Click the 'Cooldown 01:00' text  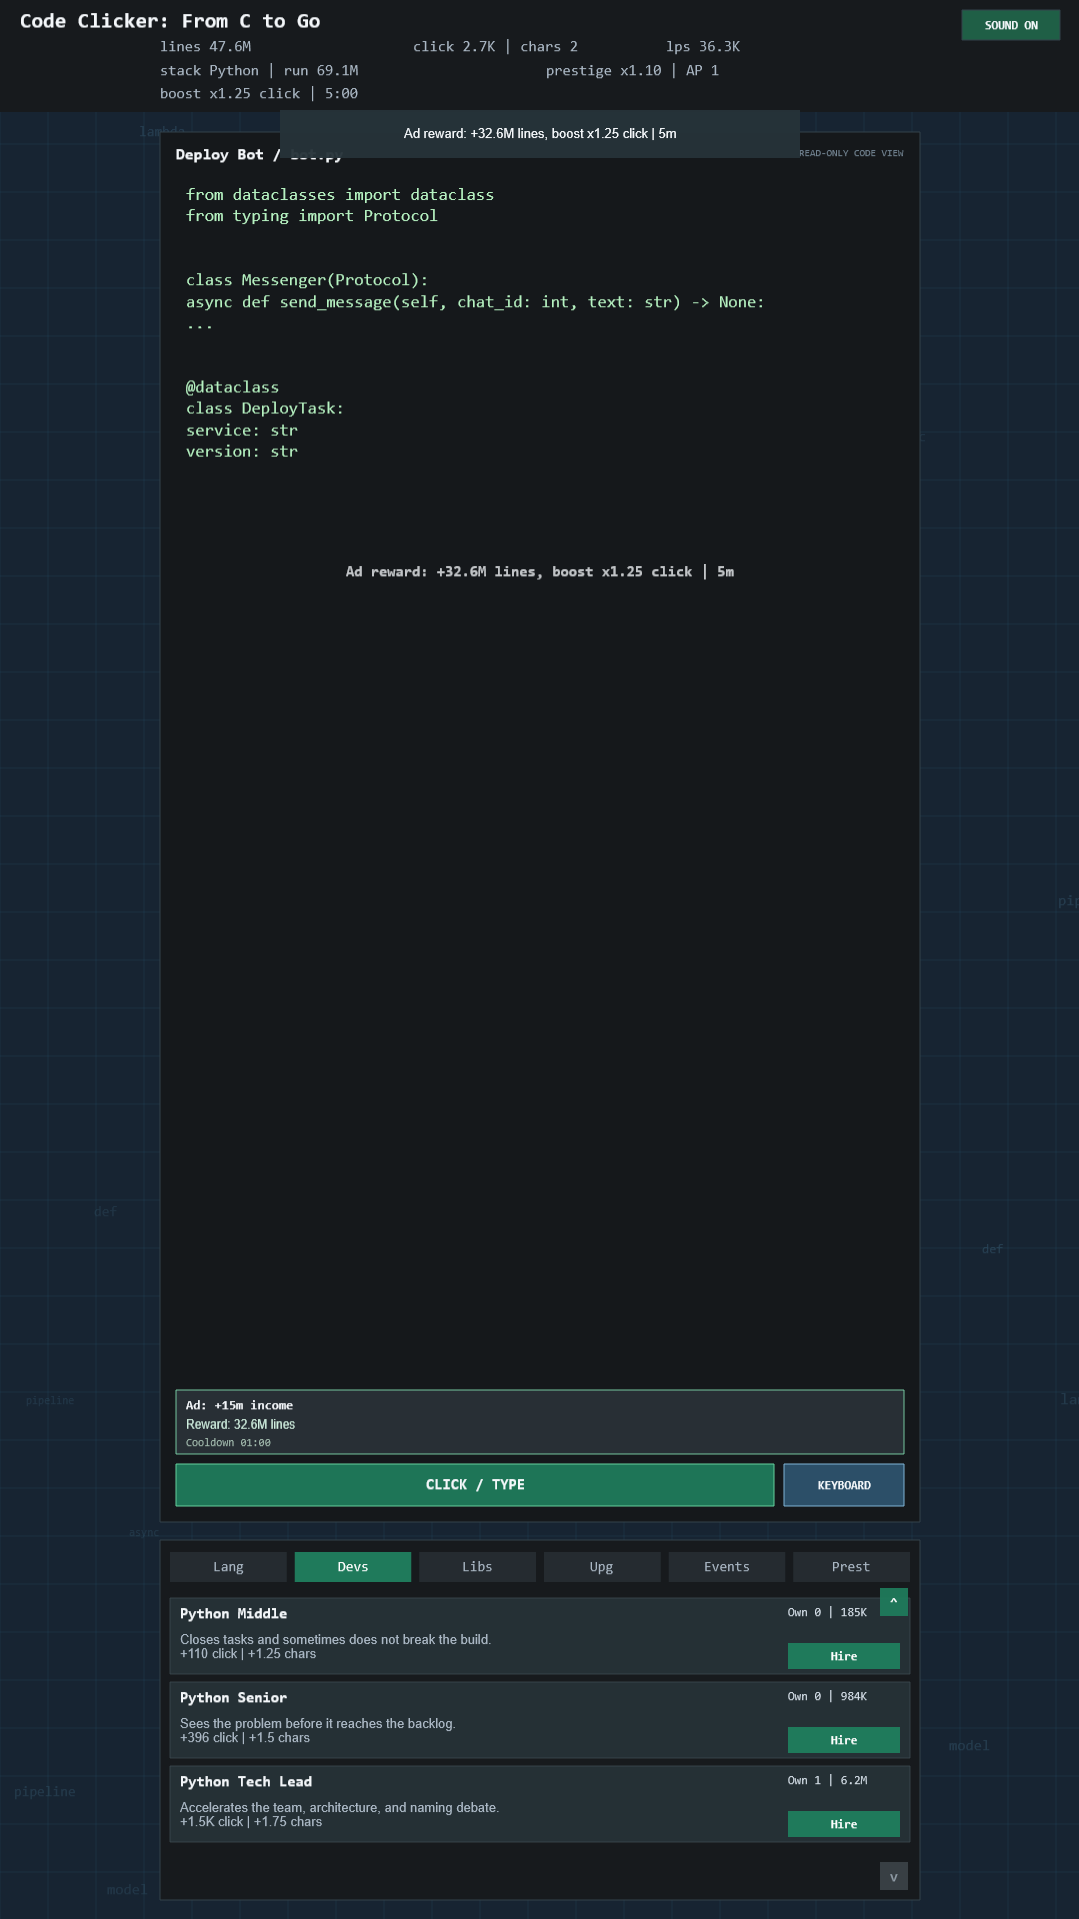click(228, 1443)
